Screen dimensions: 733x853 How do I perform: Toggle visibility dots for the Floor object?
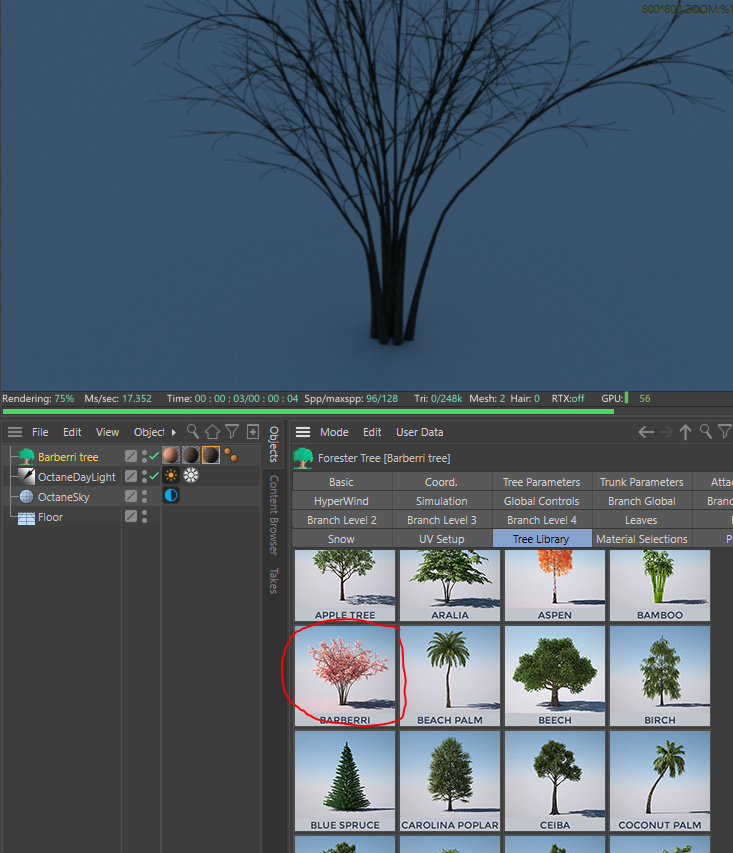click(x=145, y=517)
